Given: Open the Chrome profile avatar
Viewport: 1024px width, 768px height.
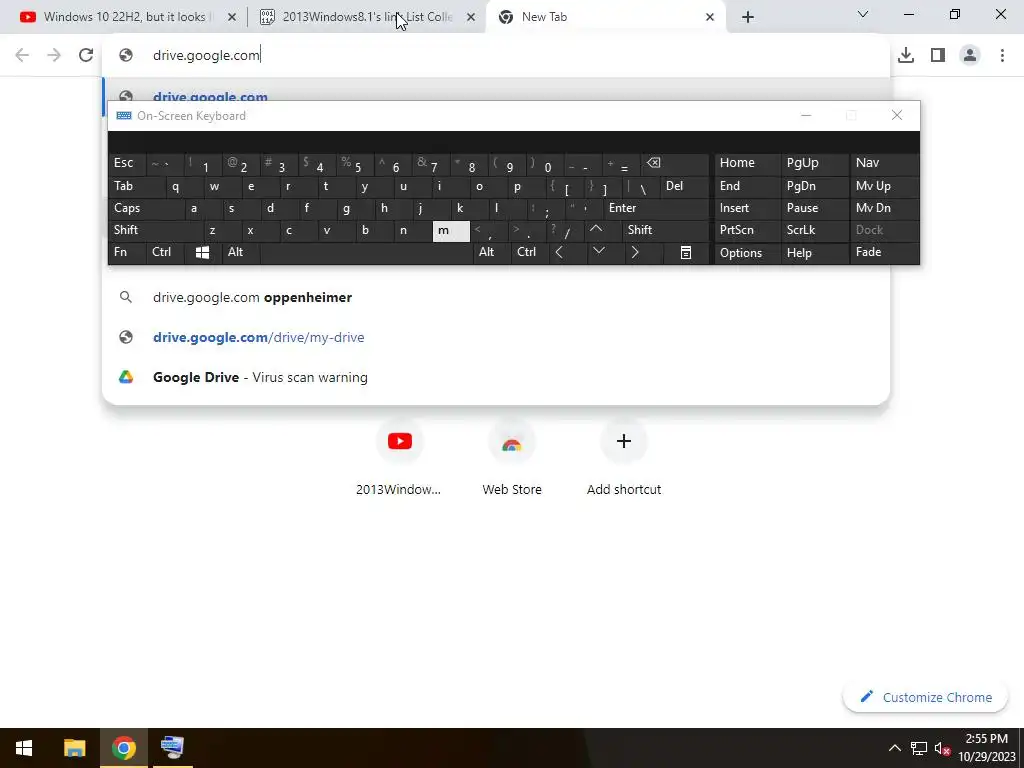Looking at the screenshot, I should point(970,56).
